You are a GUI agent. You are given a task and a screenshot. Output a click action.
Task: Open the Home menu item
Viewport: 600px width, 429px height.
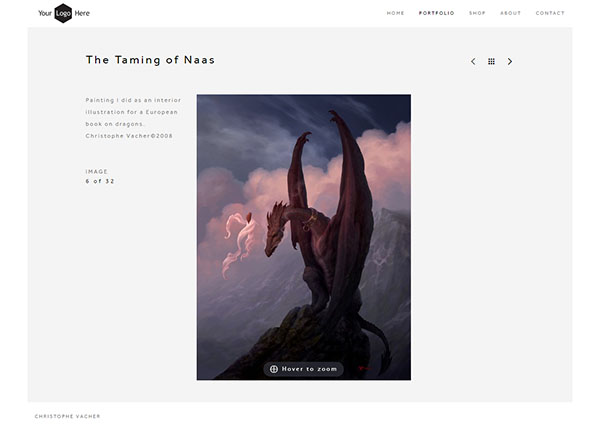point(395,13)
